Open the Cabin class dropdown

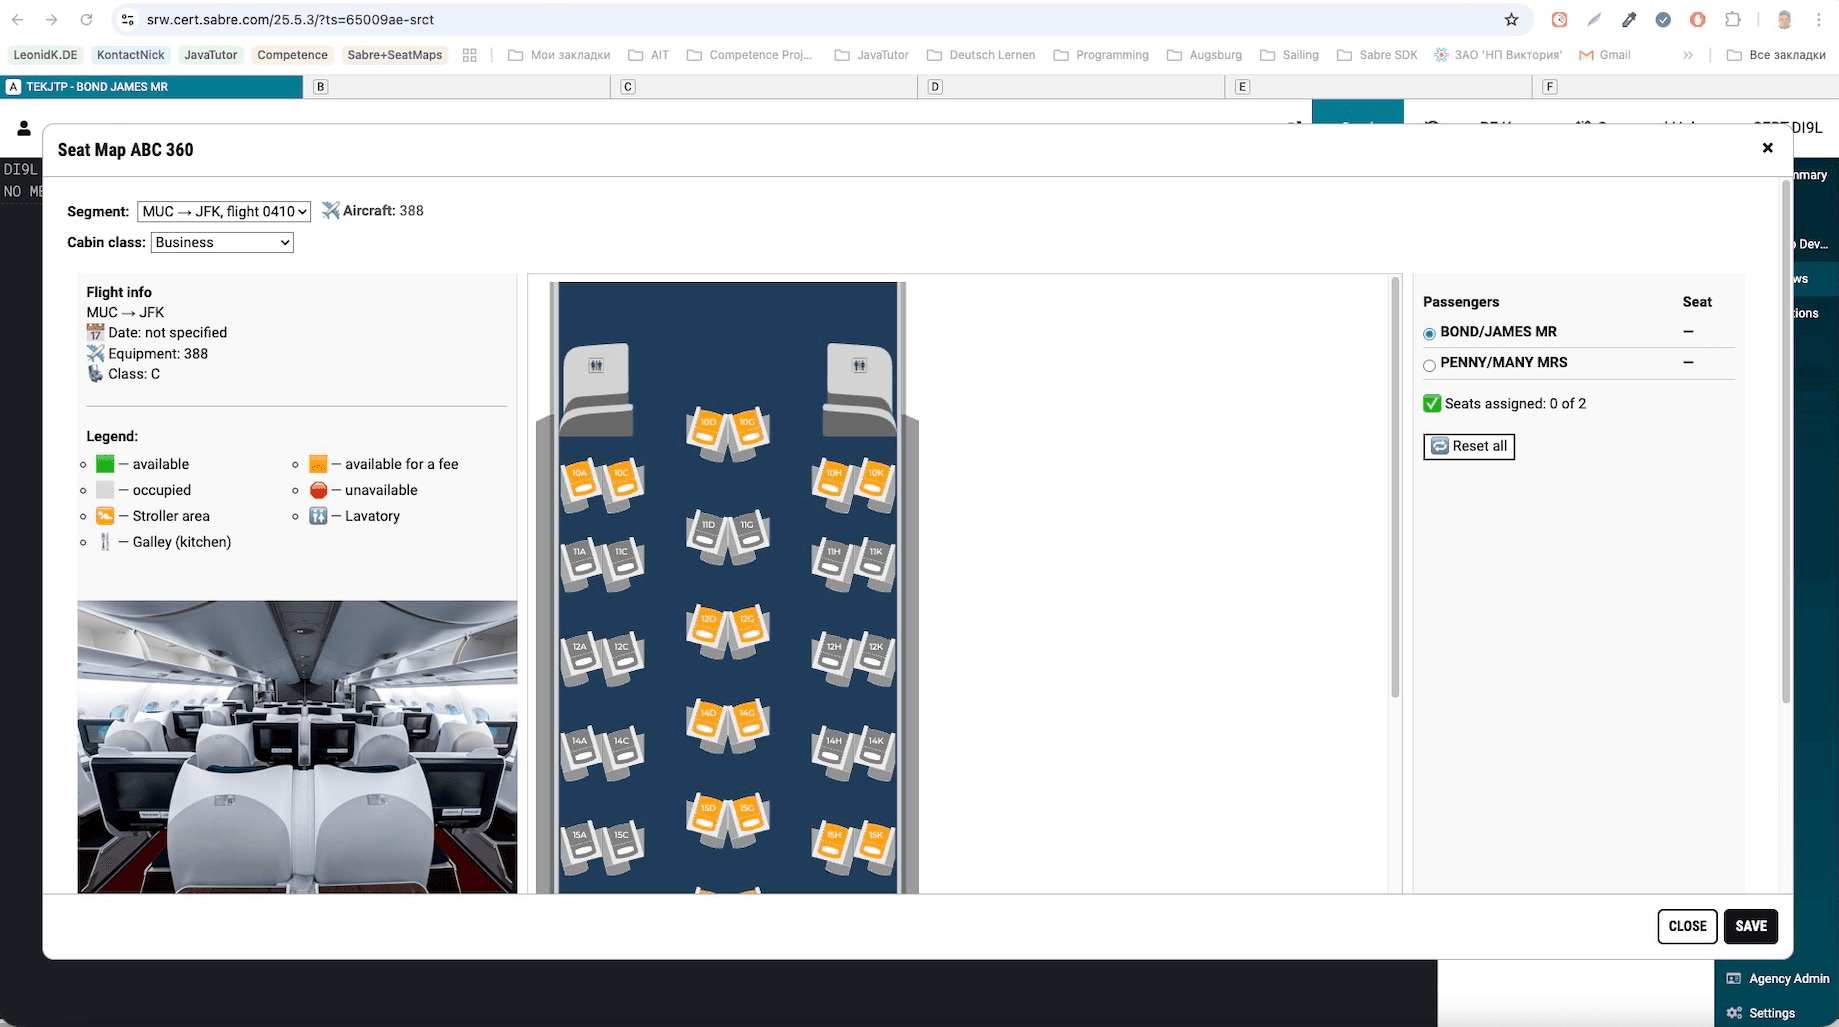[221, 242]
